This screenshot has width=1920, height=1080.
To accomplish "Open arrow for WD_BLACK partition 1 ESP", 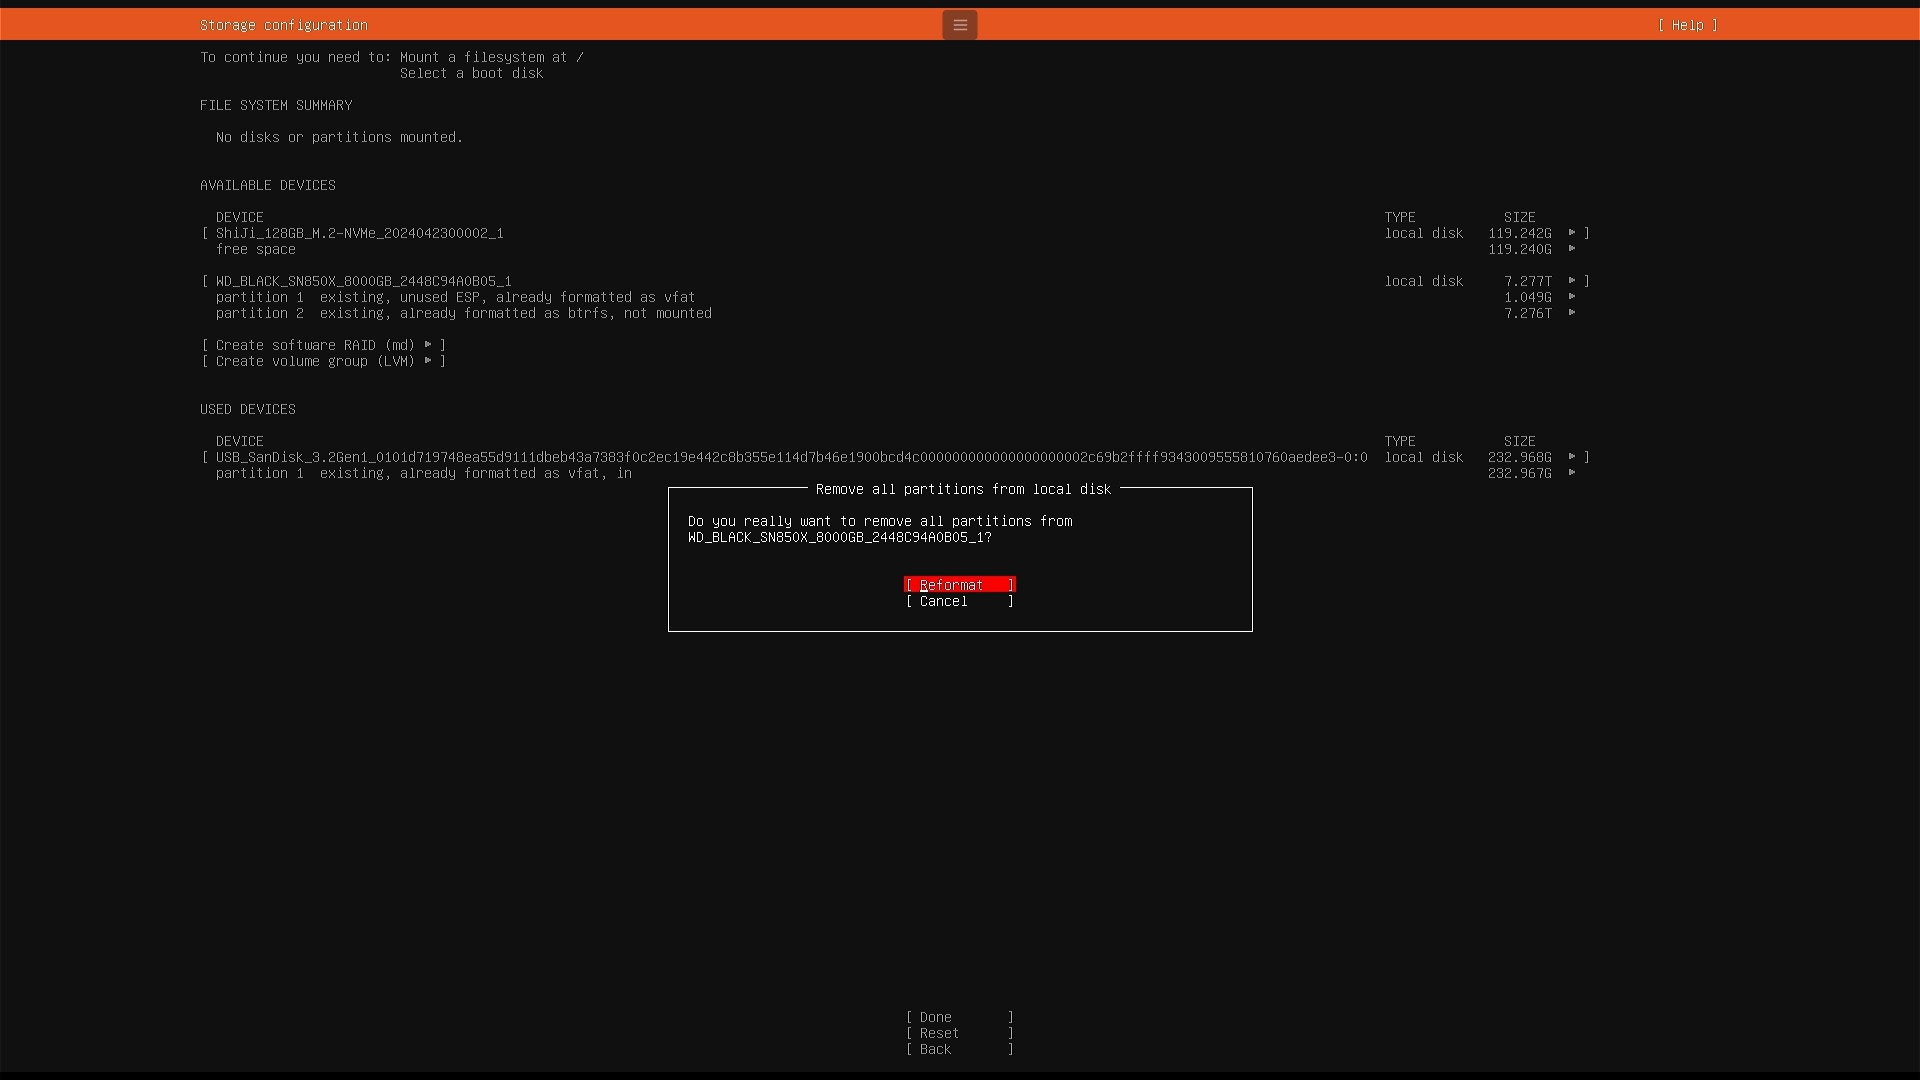I will pyautogui.click(x=1572, y=297).
